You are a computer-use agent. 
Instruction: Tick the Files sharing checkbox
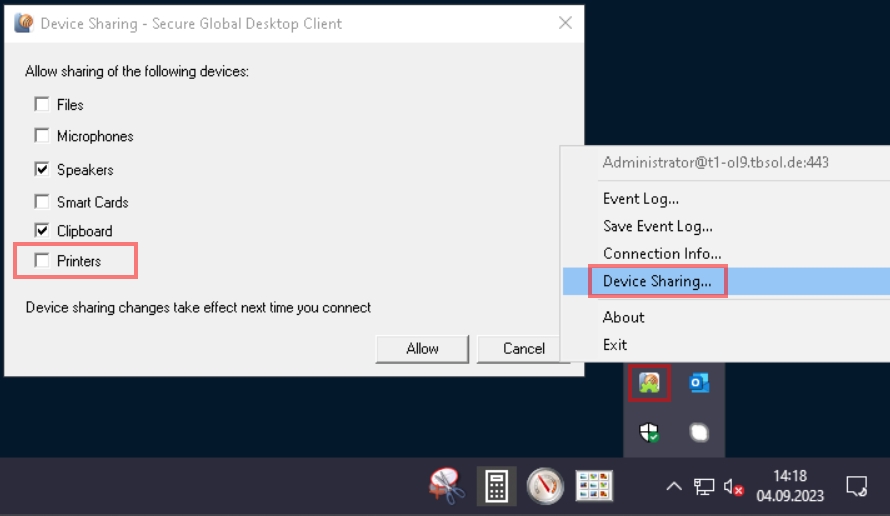coord(42,105)
